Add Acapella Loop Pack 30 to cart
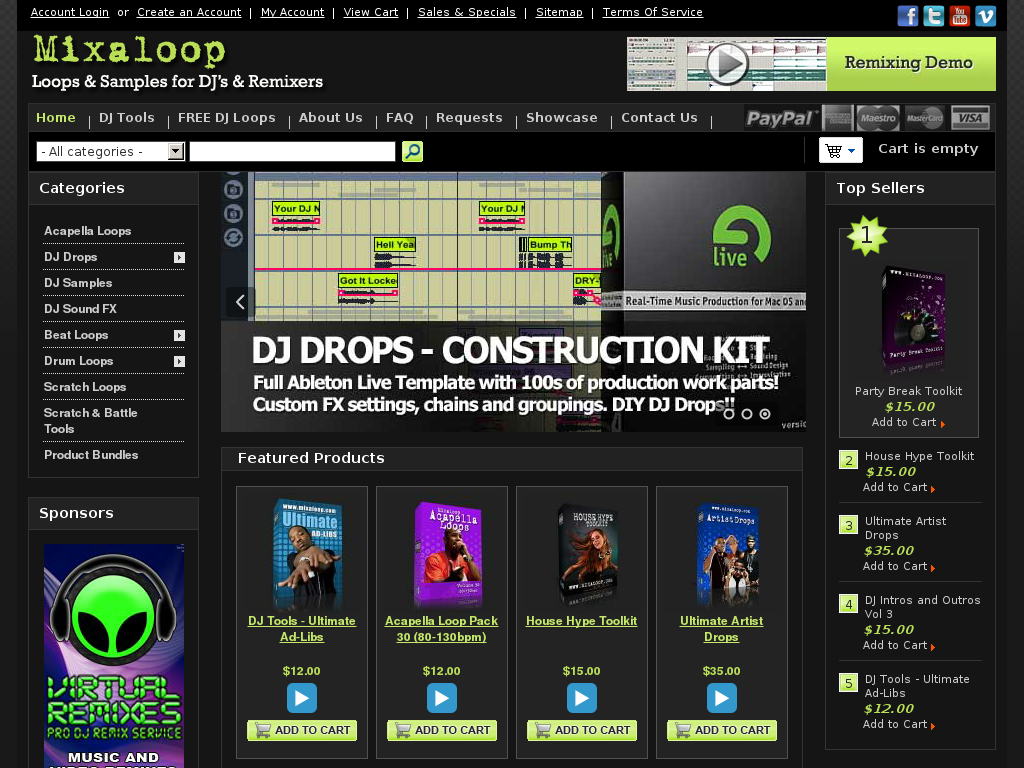Image resolution: width=1024 pixels, height=768 pixels. [441, 730]
